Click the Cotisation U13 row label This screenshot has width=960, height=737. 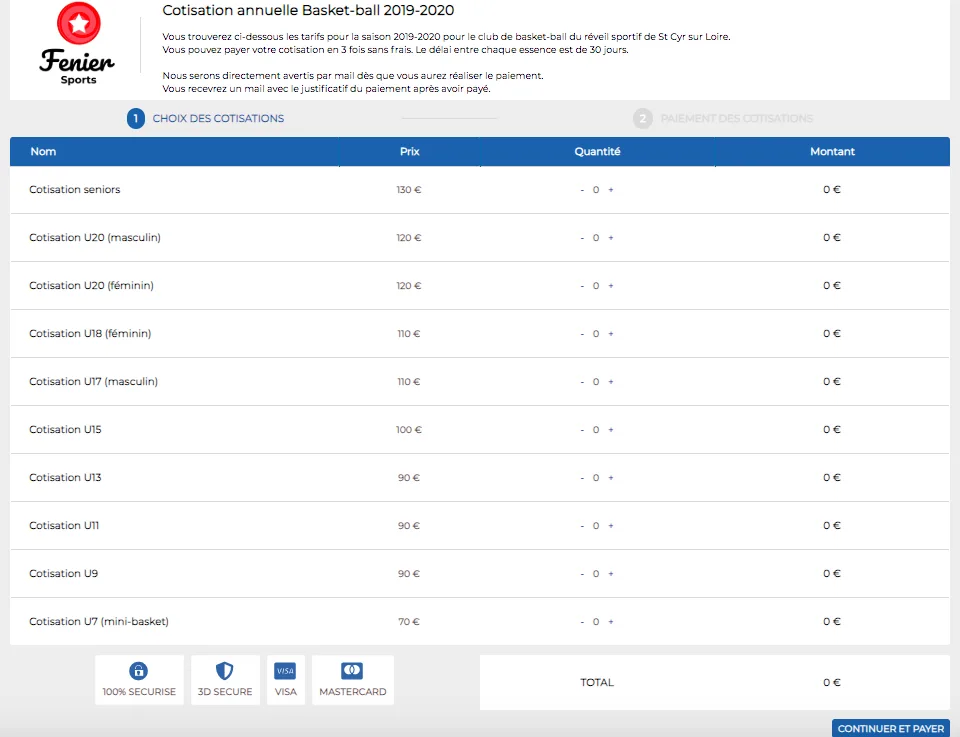coord(66,477)
